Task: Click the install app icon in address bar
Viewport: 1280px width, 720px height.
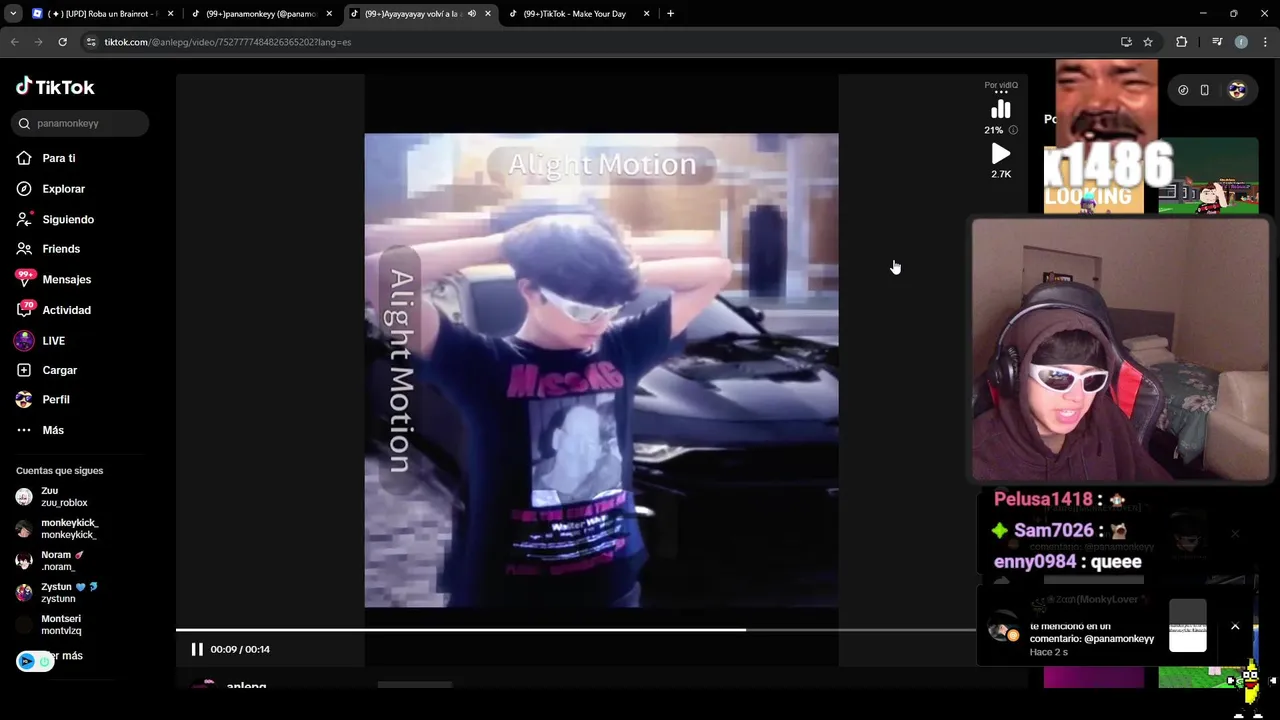Action: tap(1126, 42)
